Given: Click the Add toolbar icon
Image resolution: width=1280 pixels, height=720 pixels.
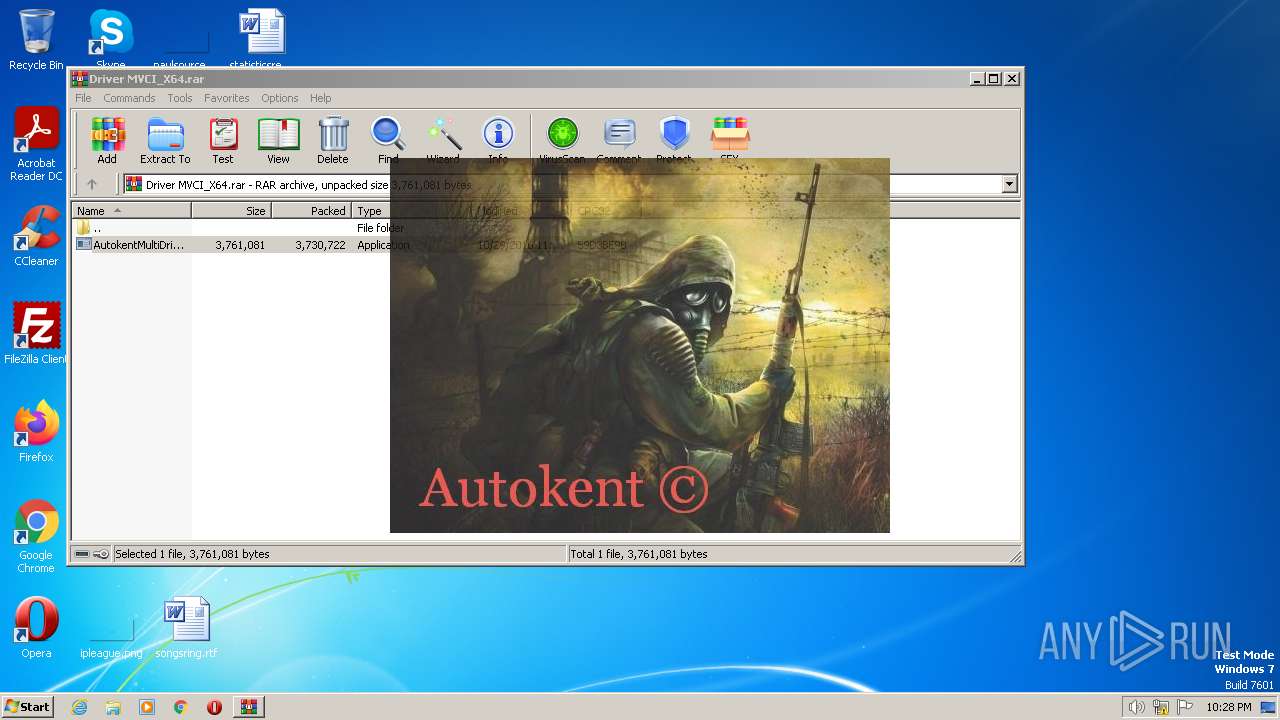Looking at the screenshot, I should (107, 140).
